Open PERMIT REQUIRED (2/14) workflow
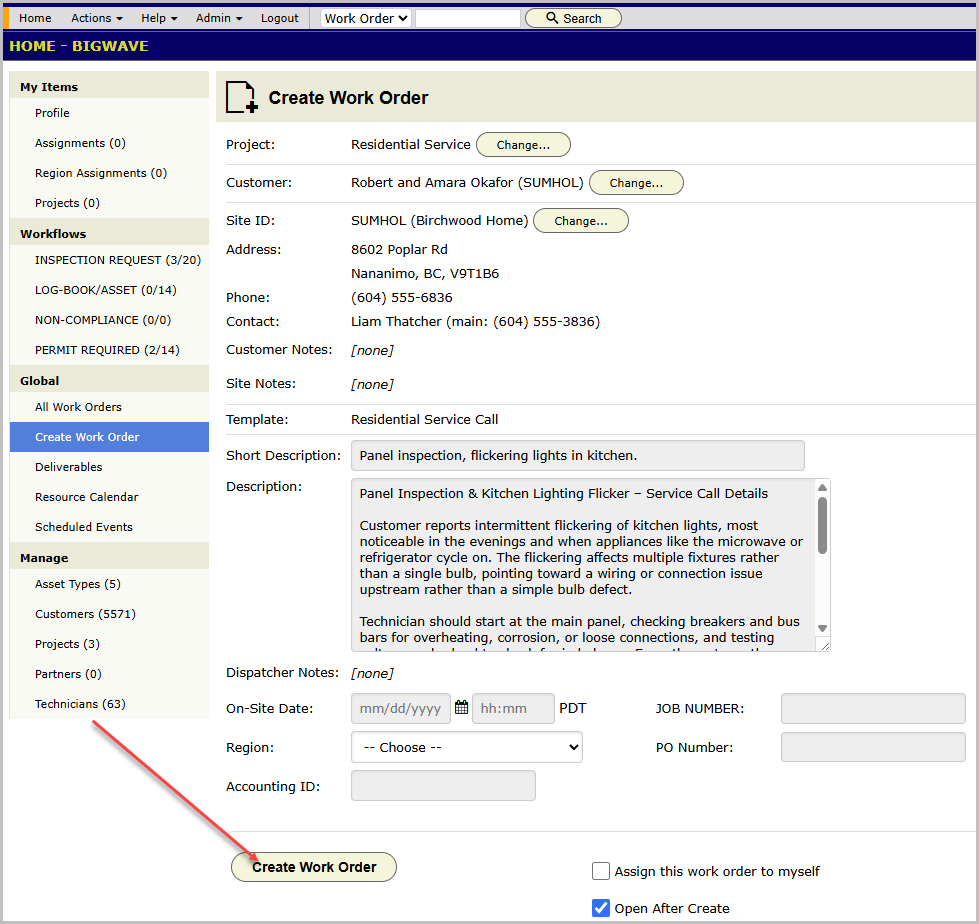The image size is (979, 924). pyautogui.click(x=109, y=350)
